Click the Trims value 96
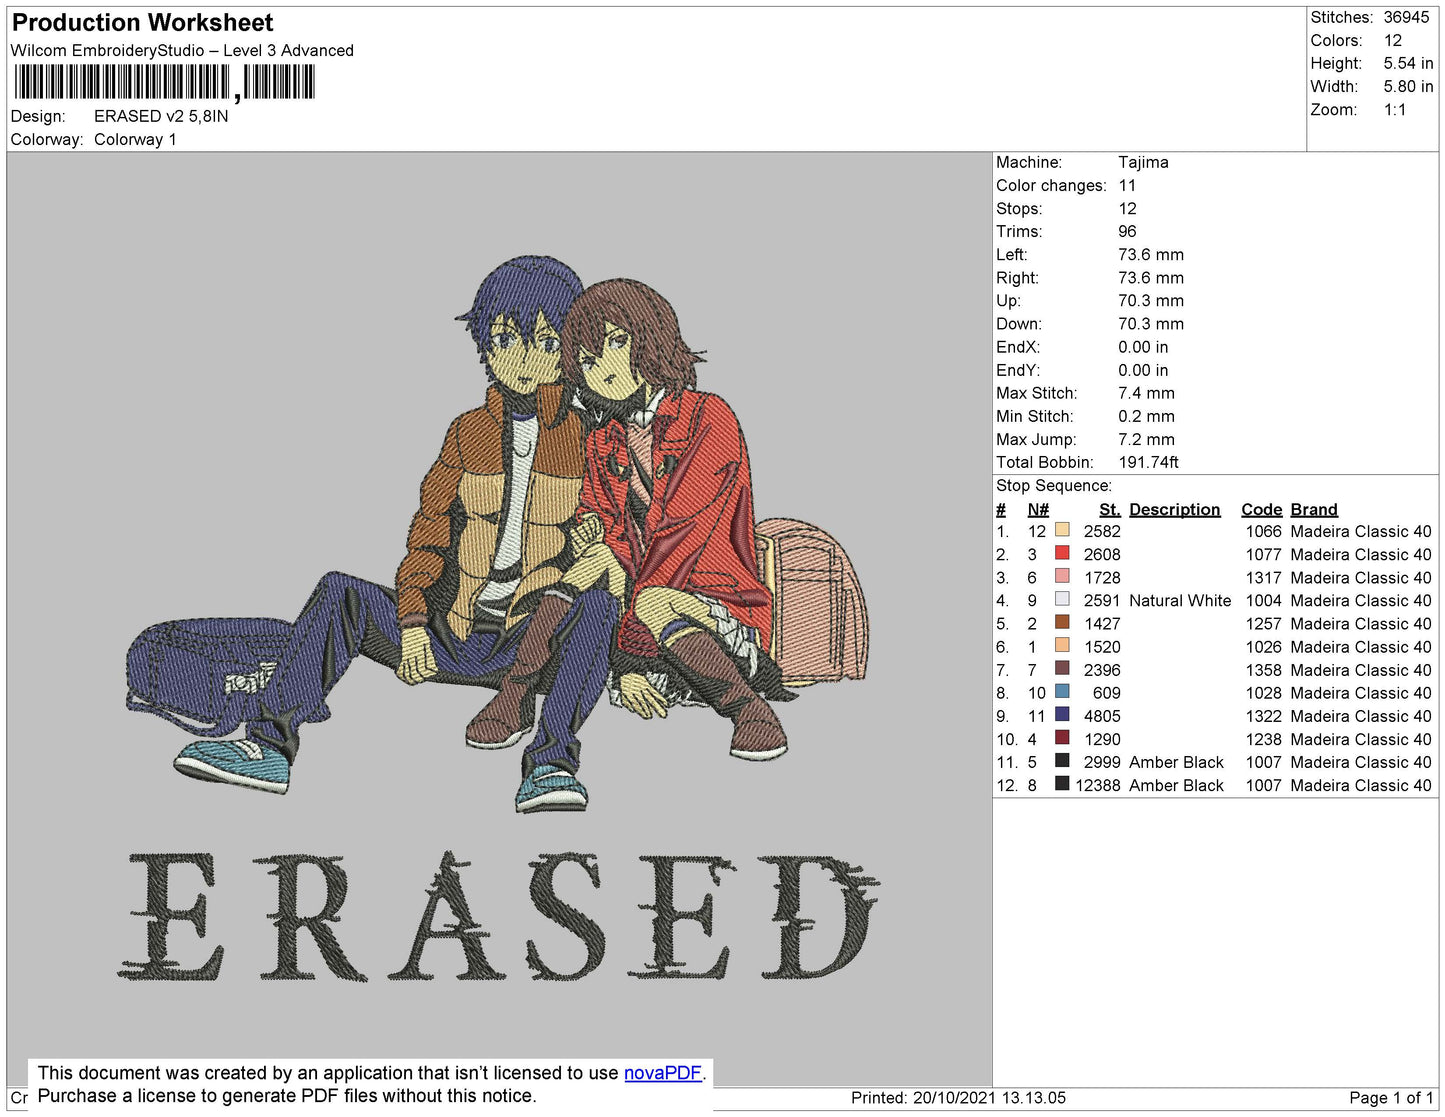1445x1117 pixels. 1128,231
